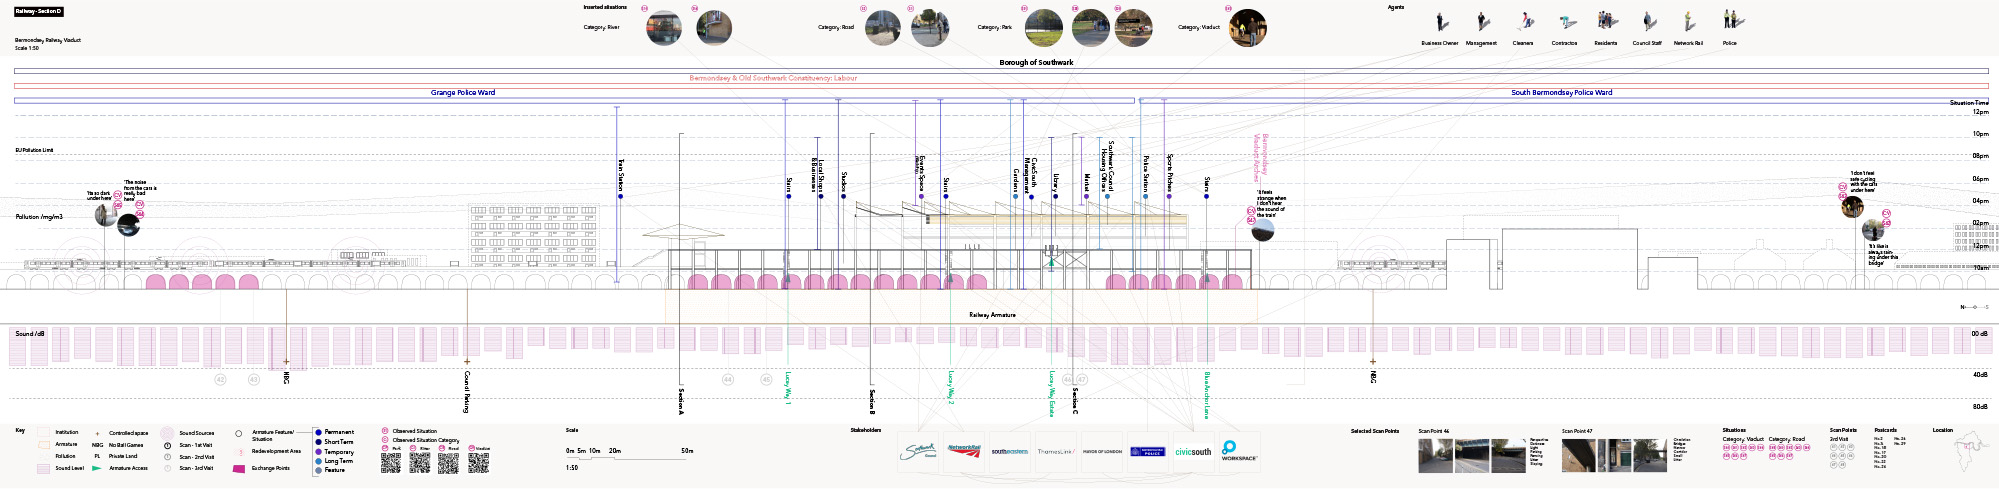Click the pink Exchange Points key symbol
The height and width of the screenshot is (489, 1999).
(238, 468)
